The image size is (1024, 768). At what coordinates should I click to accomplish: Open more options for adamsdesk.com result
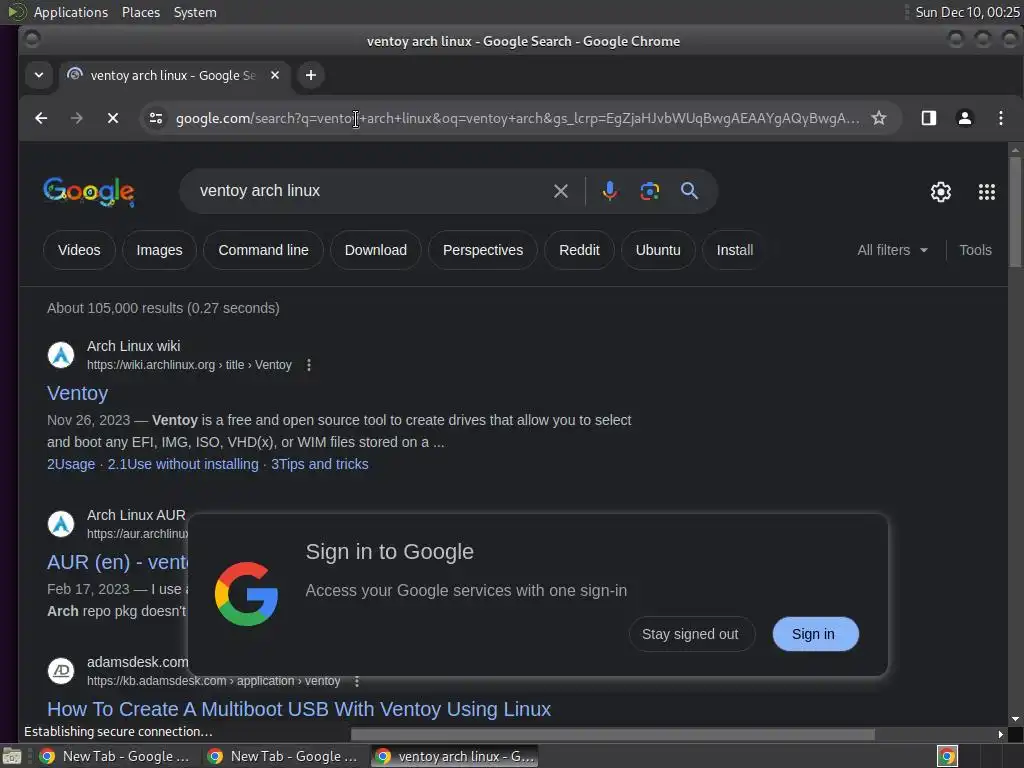(x=357, y=681)
